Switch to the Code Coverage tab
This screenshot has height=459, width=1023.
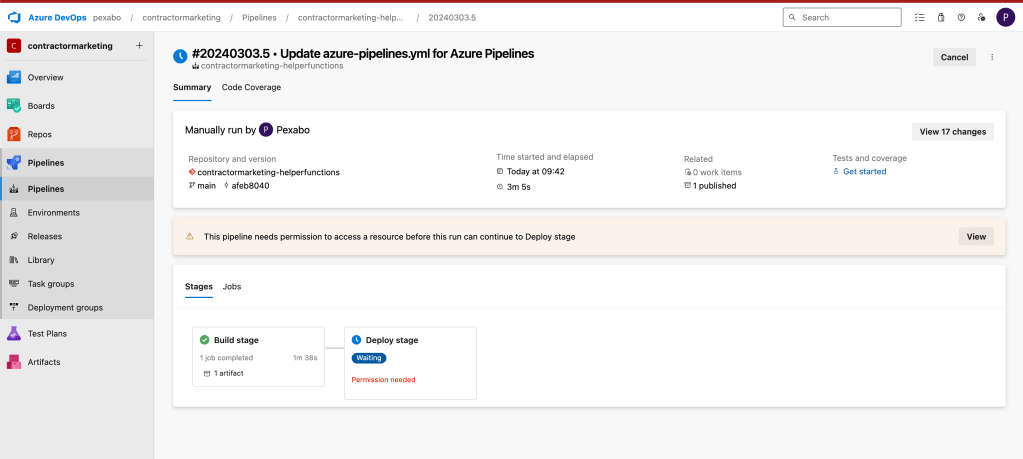[251, 87]
